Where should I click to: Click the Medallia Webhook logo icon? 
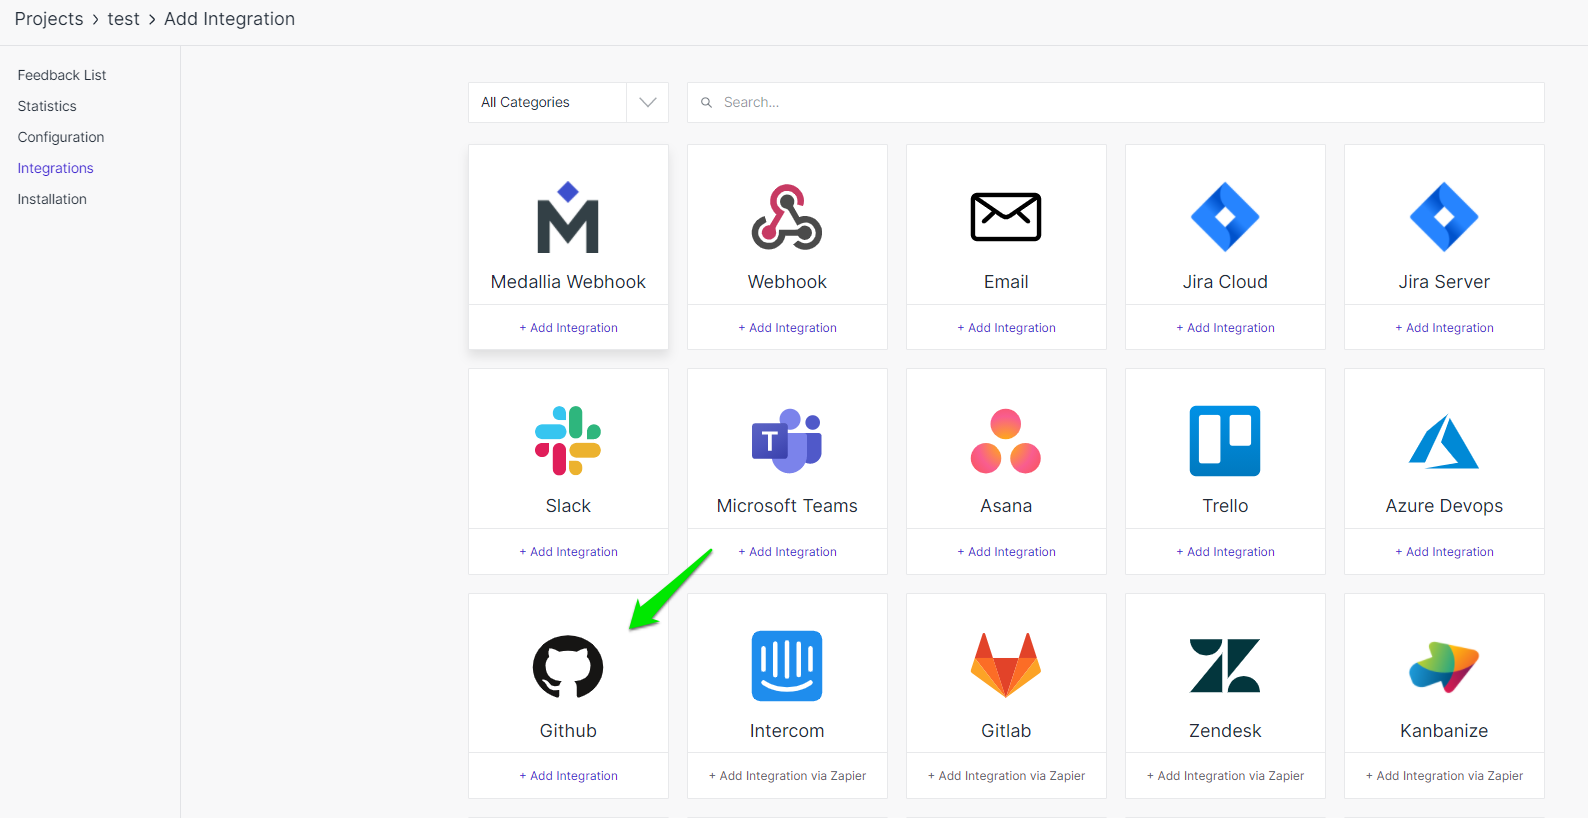568,217
